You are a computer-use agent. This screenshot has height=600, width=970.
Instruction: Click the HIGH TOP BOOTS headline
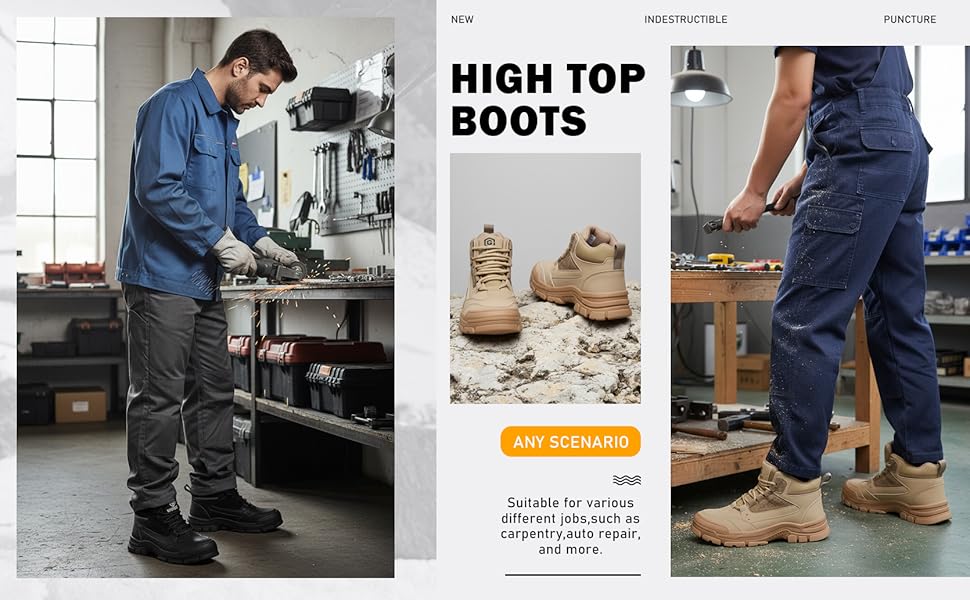[x=547, y=100]
